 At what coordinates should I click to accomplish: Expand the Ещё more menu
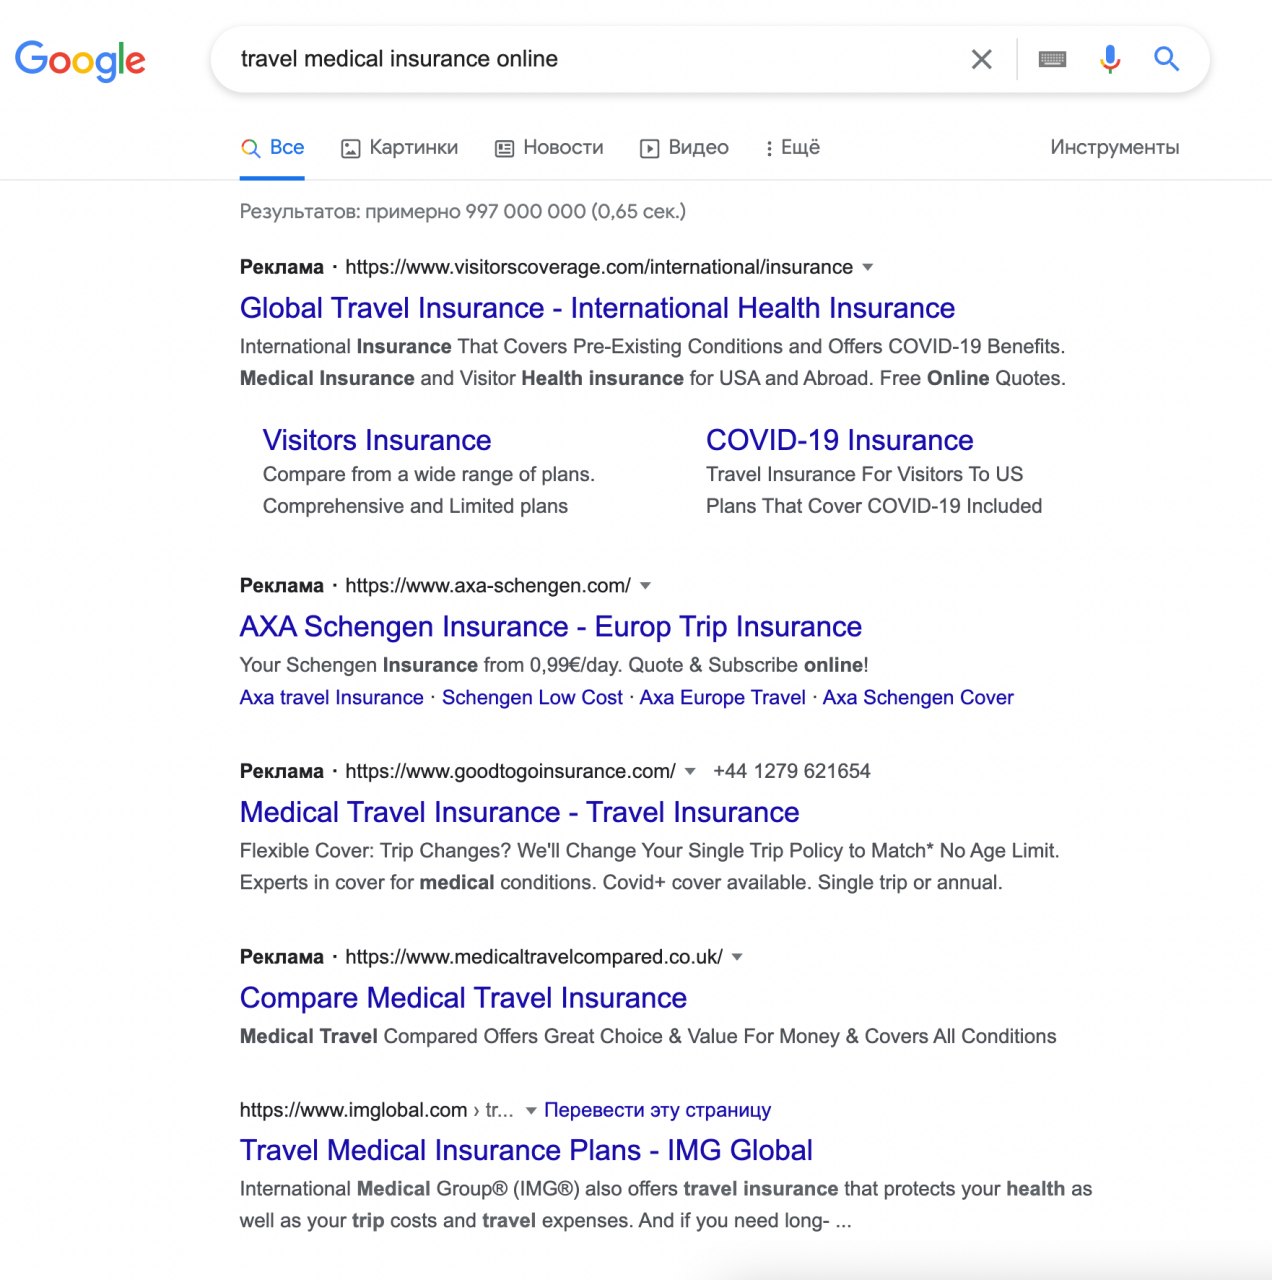tap(792, 148)
